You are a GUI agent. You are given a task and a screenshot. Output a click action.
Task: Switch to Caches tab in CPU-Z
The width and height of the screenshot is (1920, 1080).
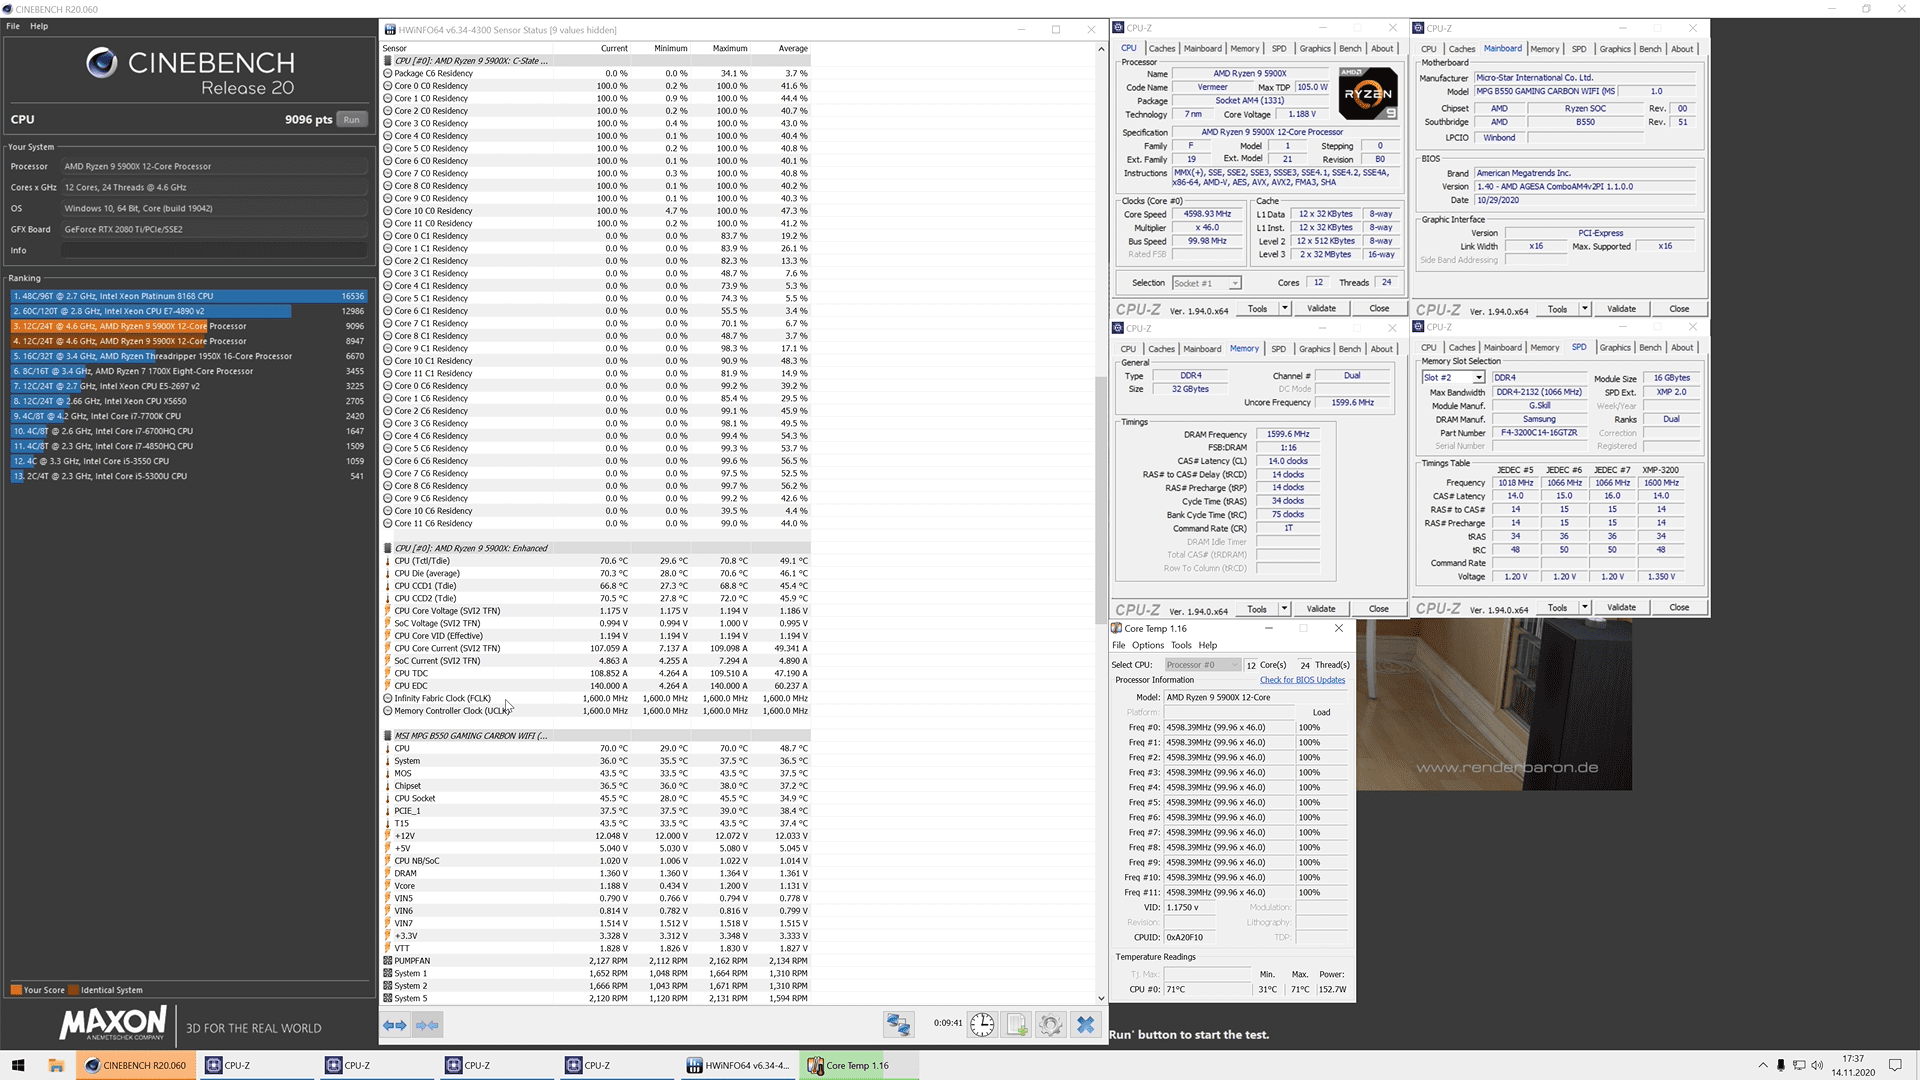(1161, 49)
